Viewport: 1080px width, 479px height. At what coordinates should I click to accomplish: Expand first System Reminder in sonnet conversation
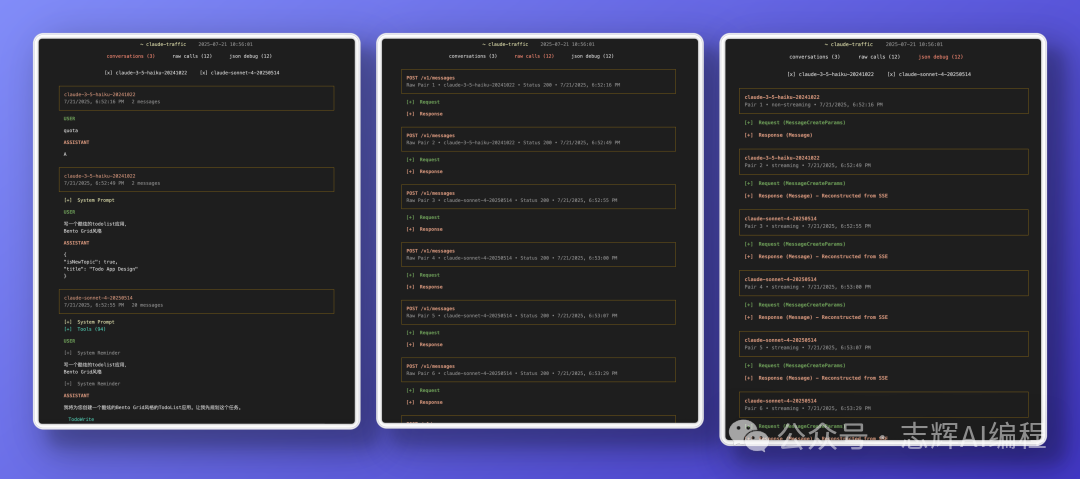[92, 353]
